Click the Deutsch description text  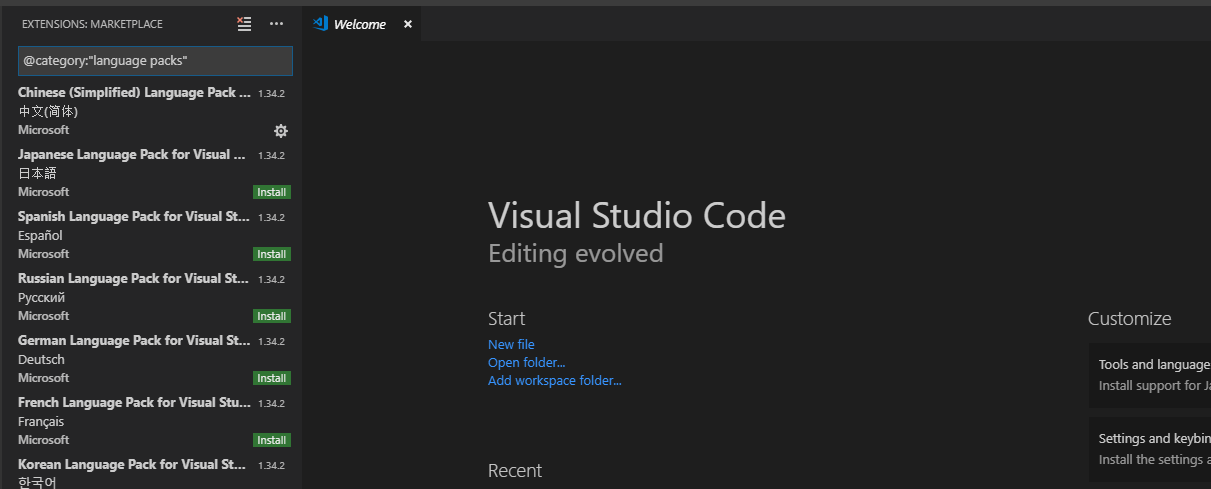[41, 360]
